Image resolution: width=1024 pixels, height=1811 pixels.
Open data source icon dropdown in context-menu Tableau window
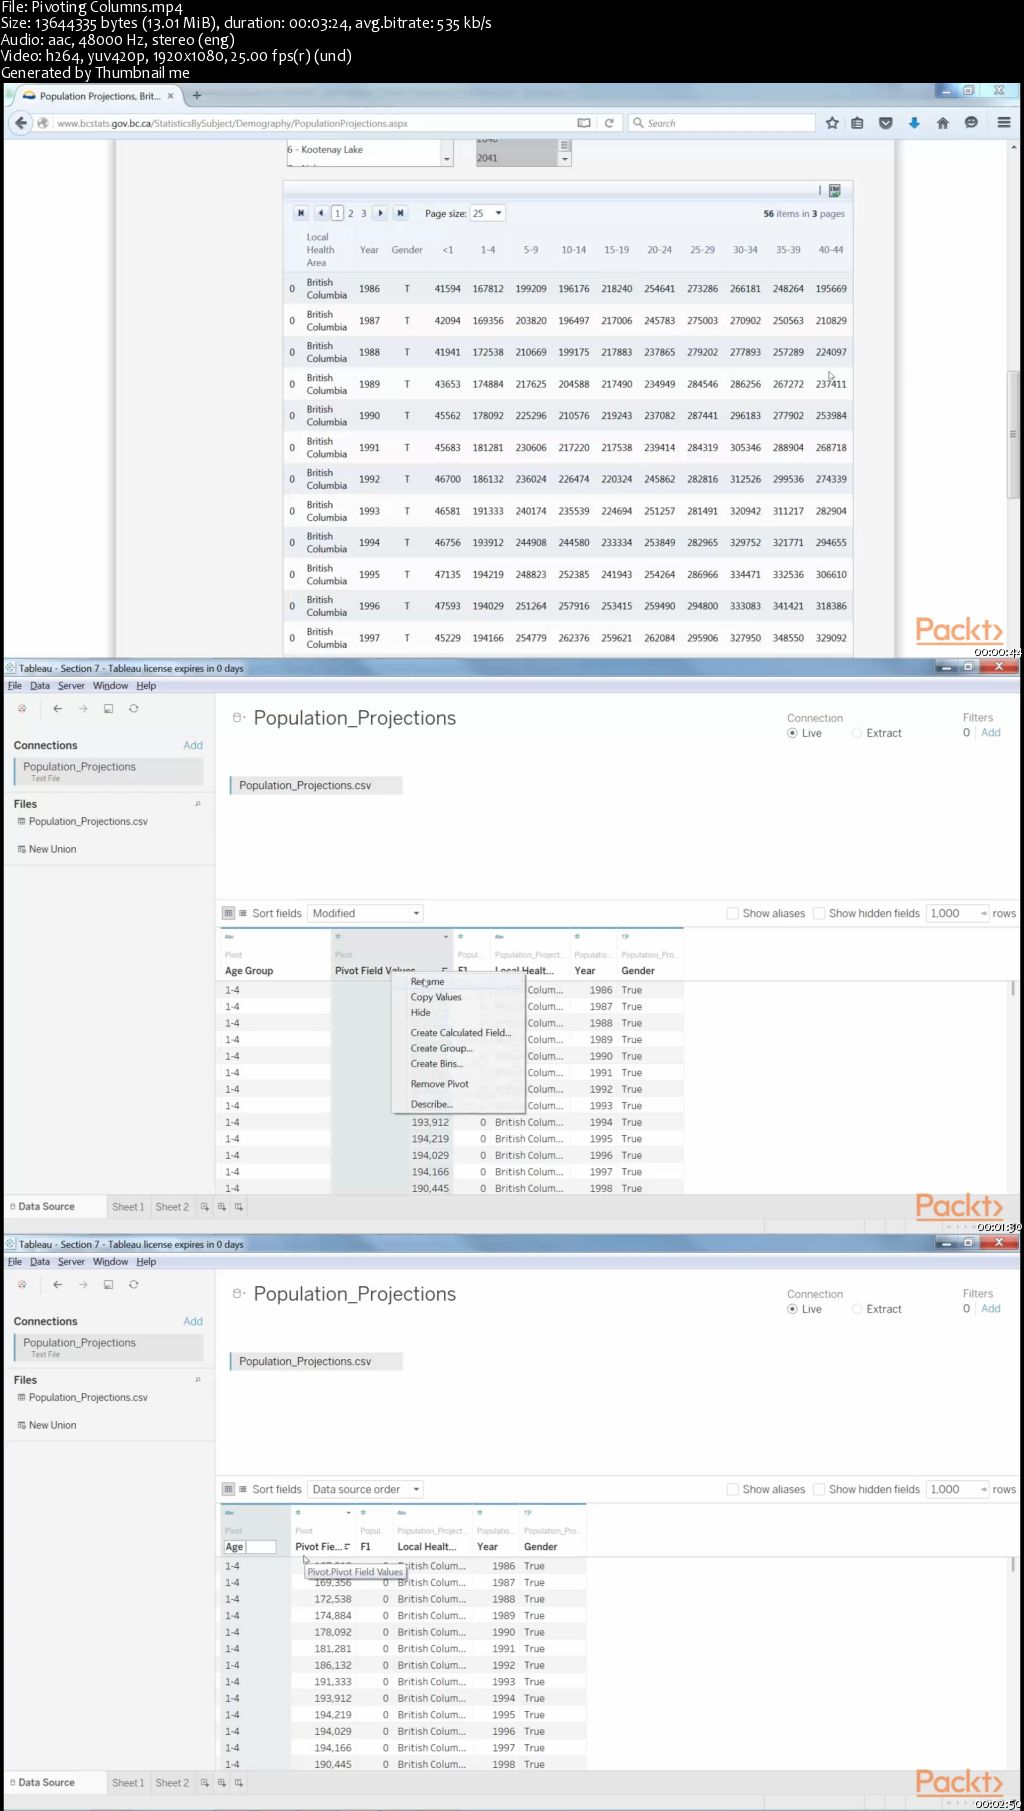[239, 717]
